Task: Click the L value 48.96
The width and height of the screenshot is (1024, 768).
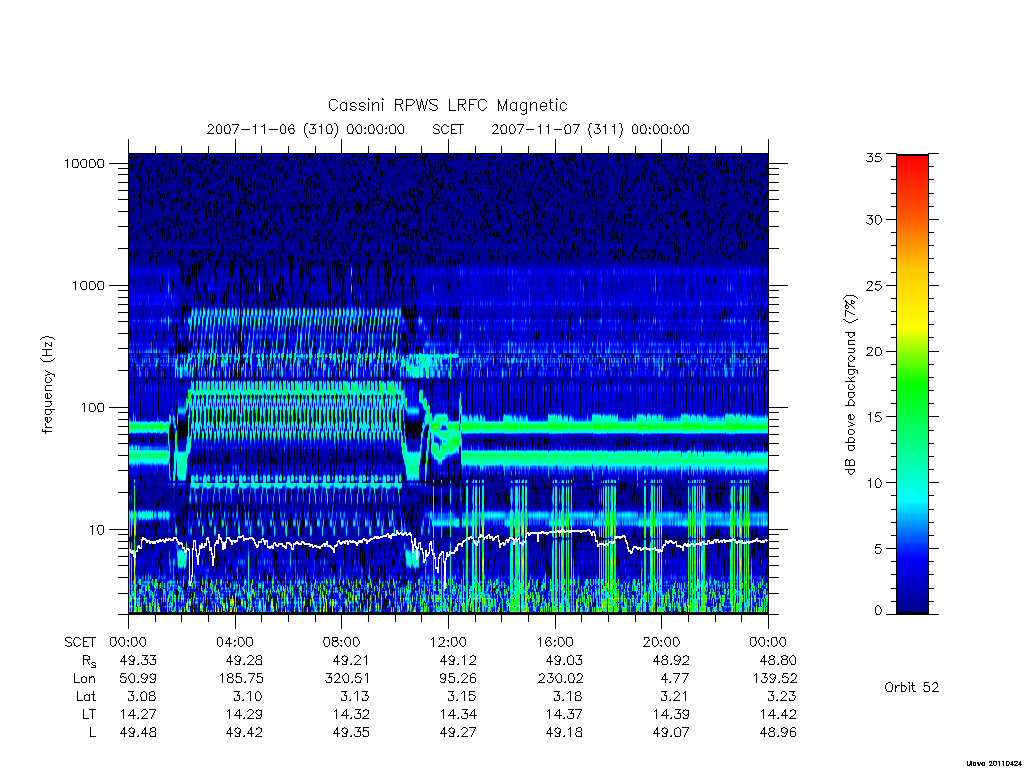Action: tap(778, 733)
